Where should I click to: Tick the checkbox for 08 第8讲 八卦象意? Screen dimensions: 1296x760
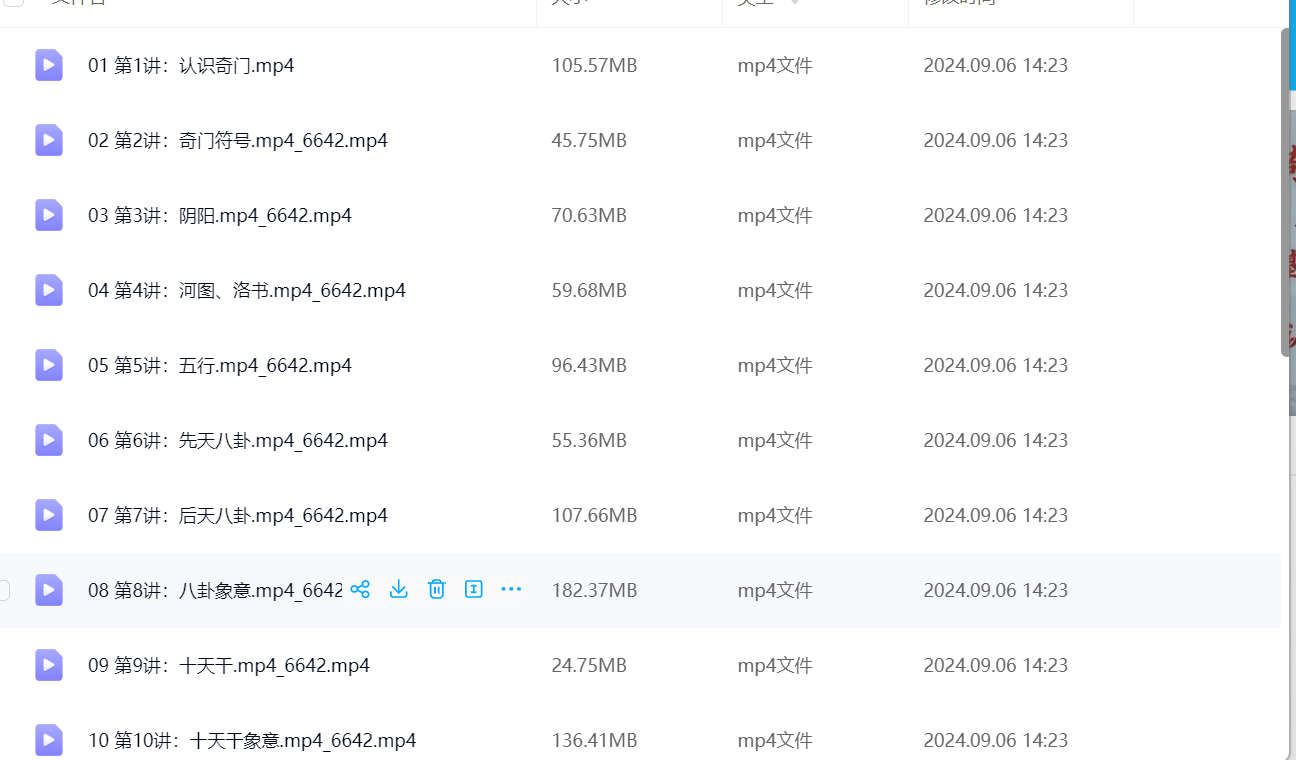3,590
